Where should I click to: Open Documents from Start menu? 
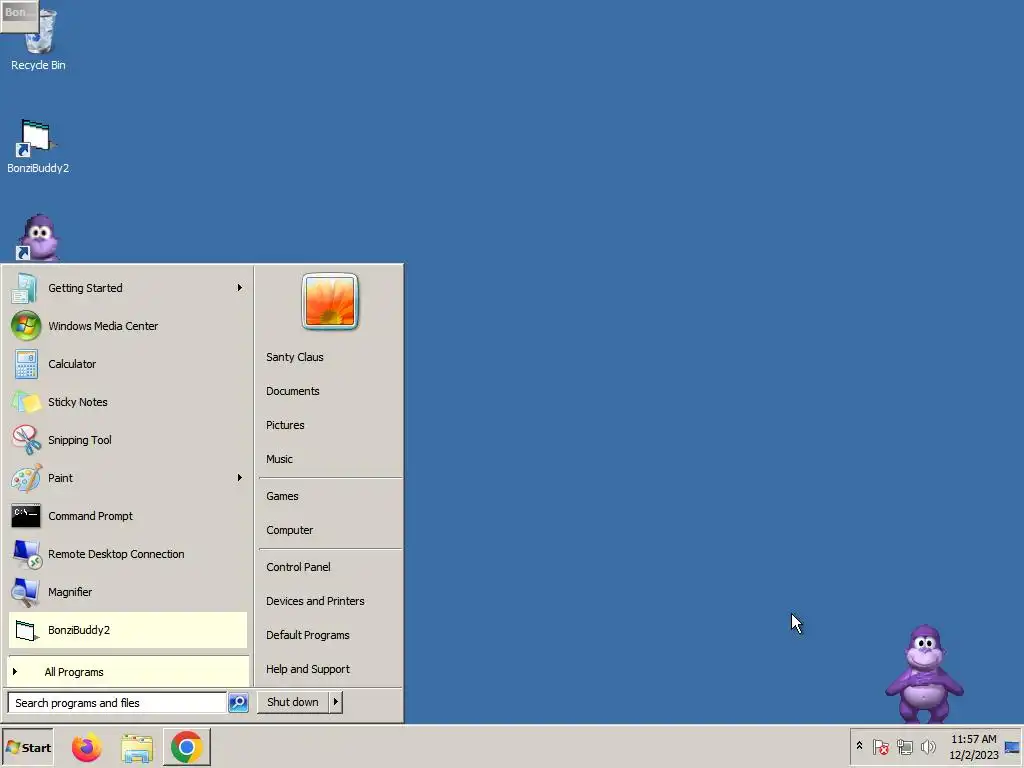pos(293,391)
